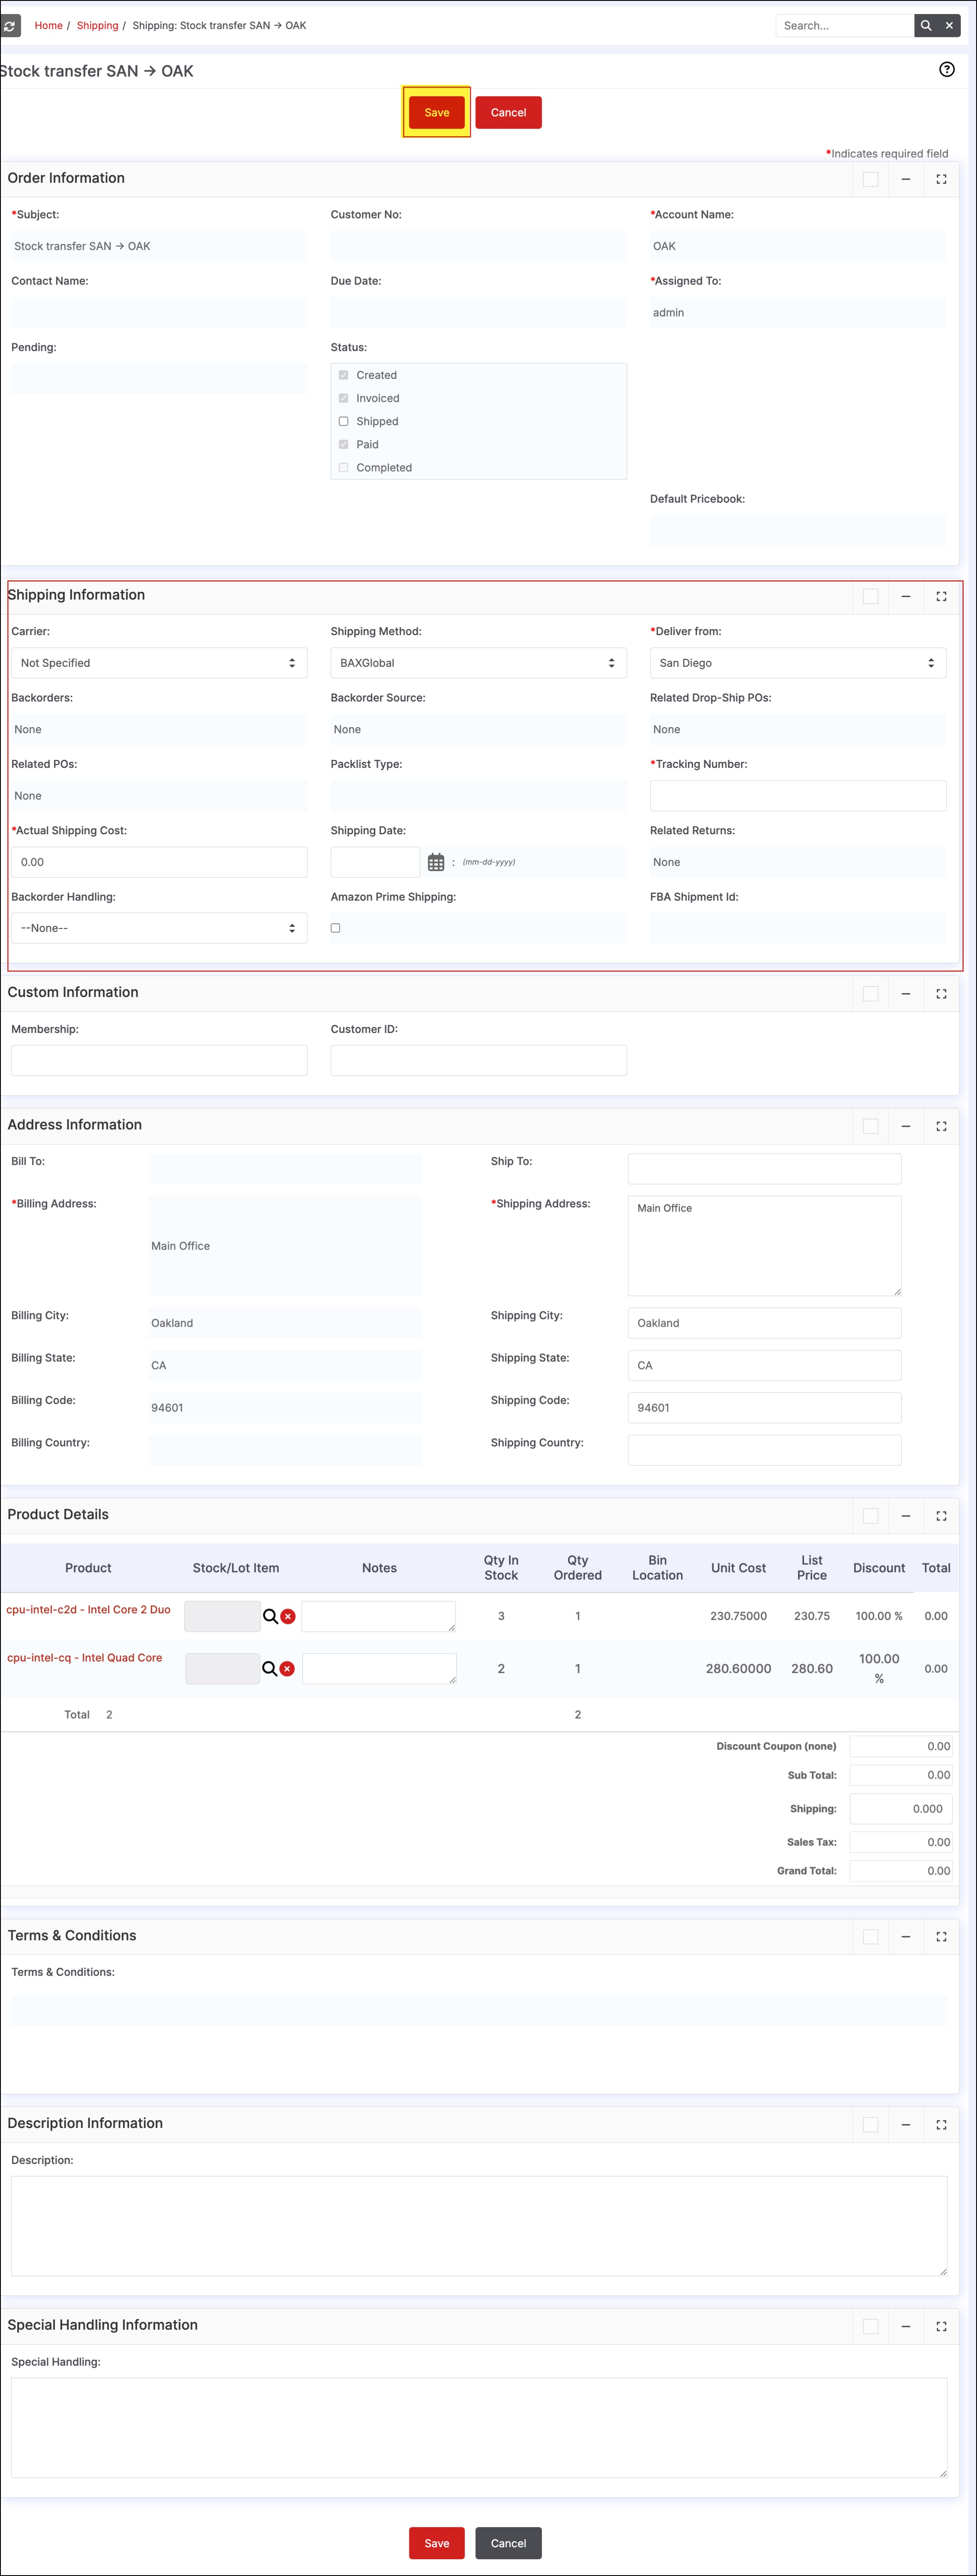977x2576 pixels.
Task: Collapse the Terms & Conditions panel
Action: click(x=905, y=1937)
